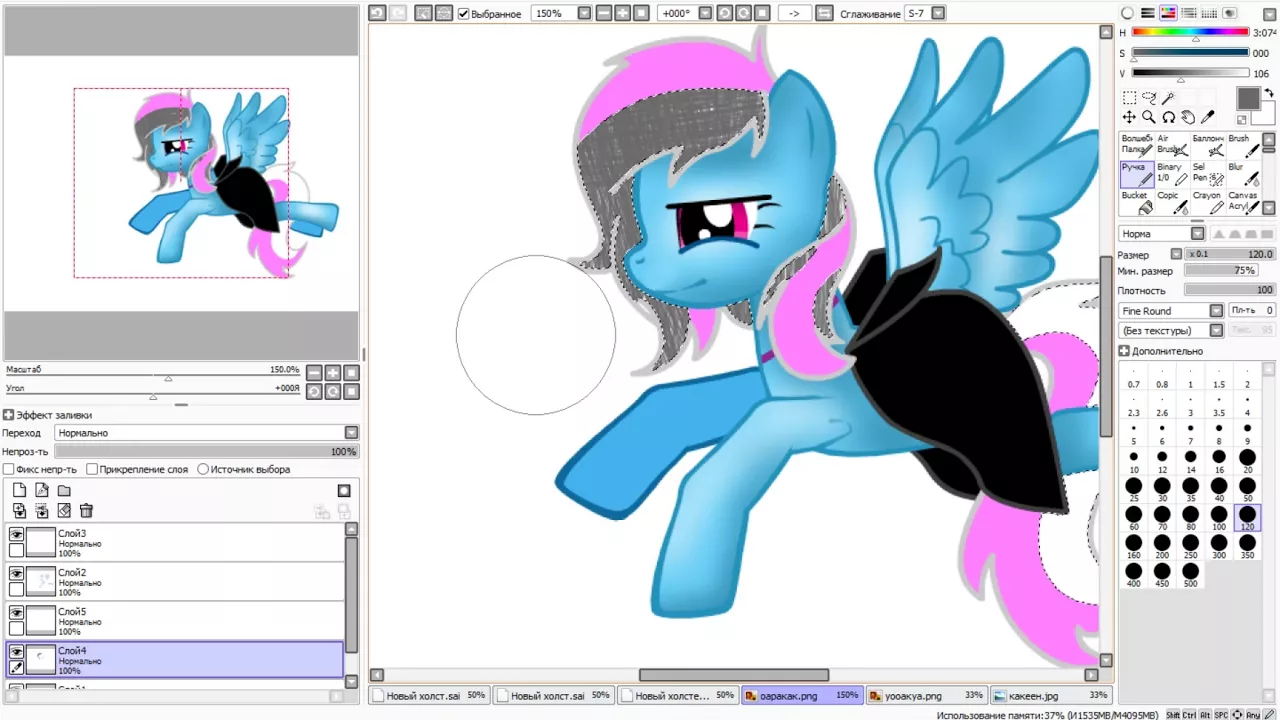Switch to какеен.jpg tab
The width and height of the screenshot is (1280, 720).
1051,695
